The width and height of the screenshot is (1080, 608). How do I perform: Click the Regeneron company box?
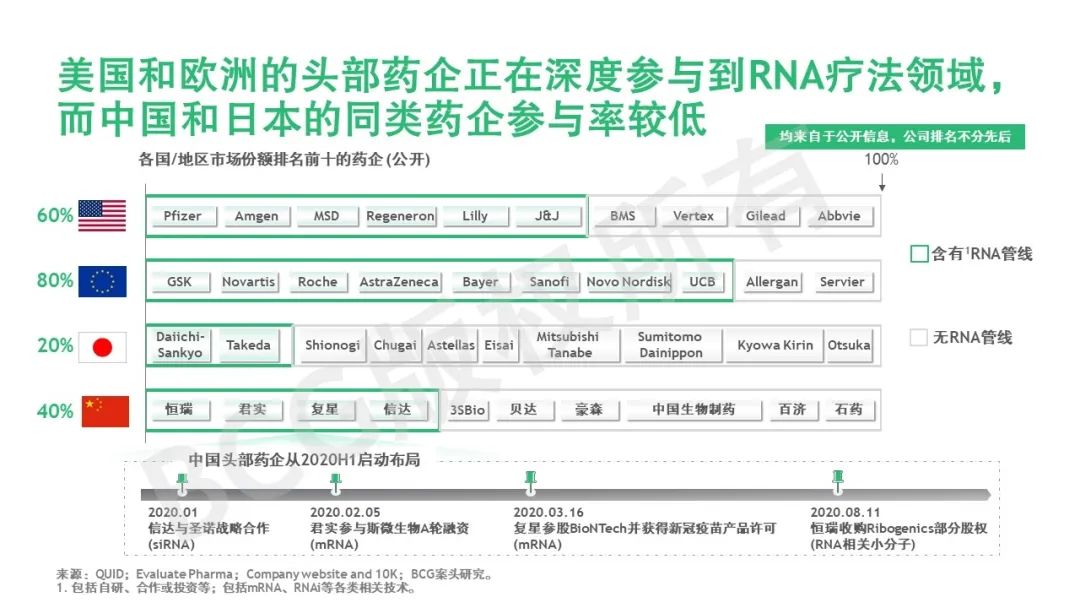pyautogui.click(x=400, y=216)
